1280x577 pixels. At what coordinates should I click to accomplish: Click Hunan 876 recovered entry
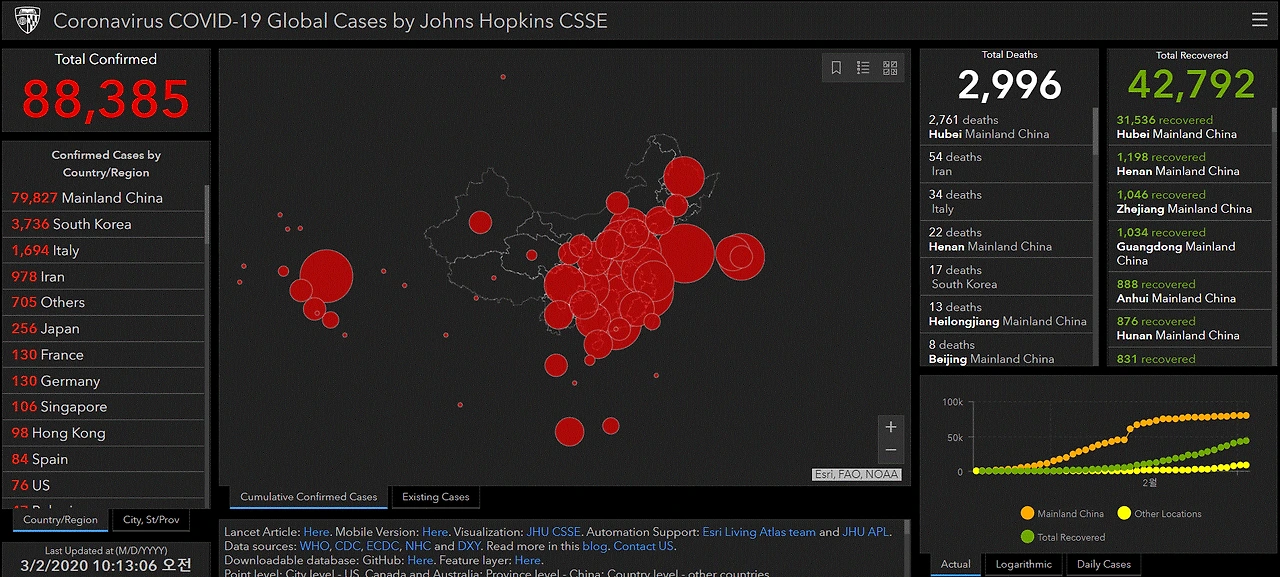coord(1190,328)
